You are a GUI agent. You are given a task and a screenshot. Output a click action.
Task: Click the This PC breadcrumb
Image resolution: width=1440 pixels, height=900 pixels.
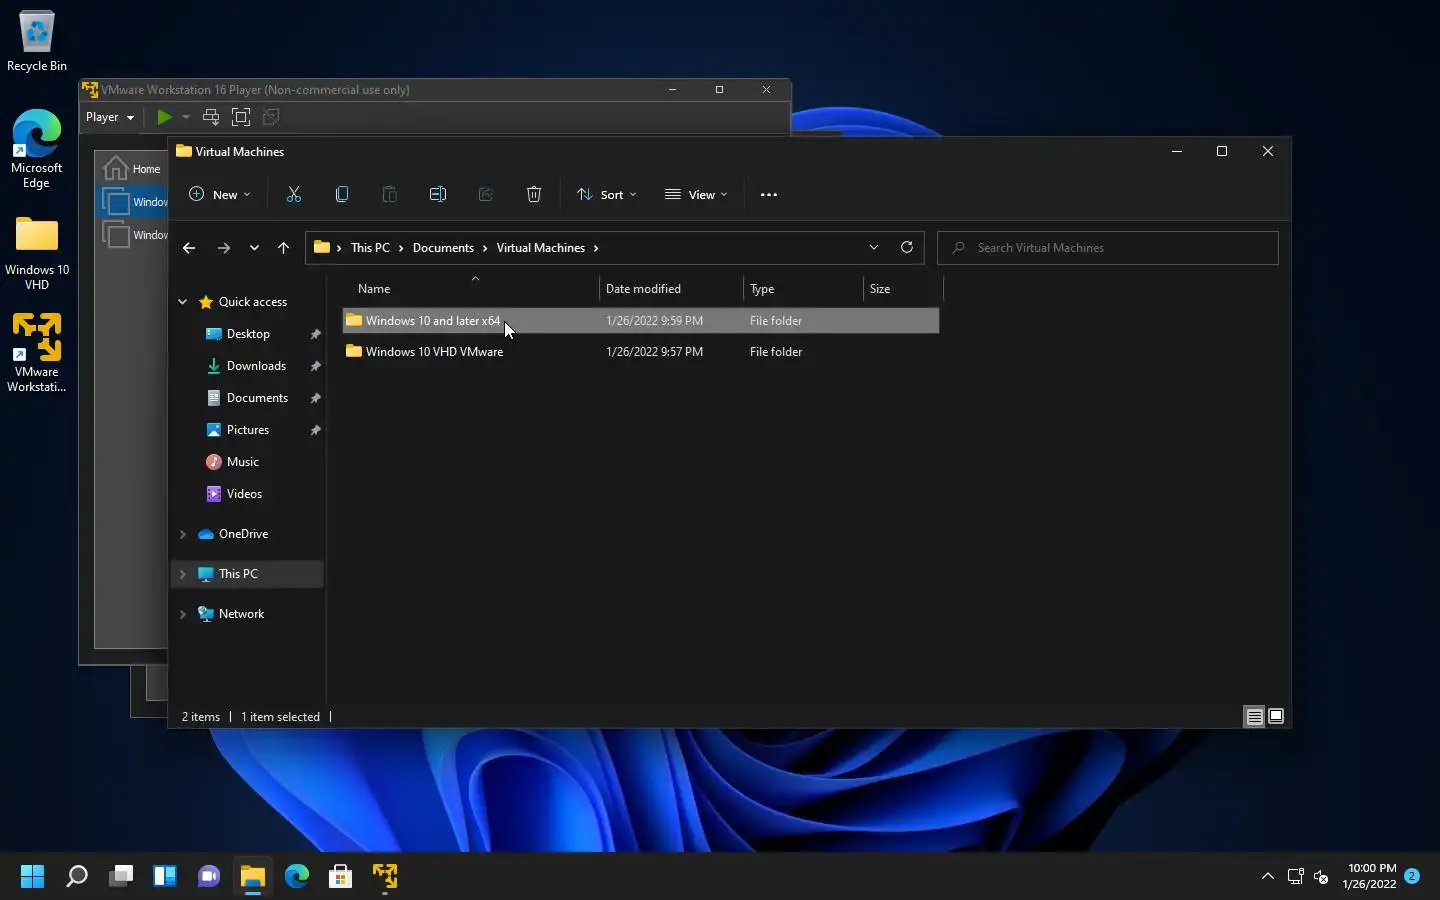pos(370,248)
